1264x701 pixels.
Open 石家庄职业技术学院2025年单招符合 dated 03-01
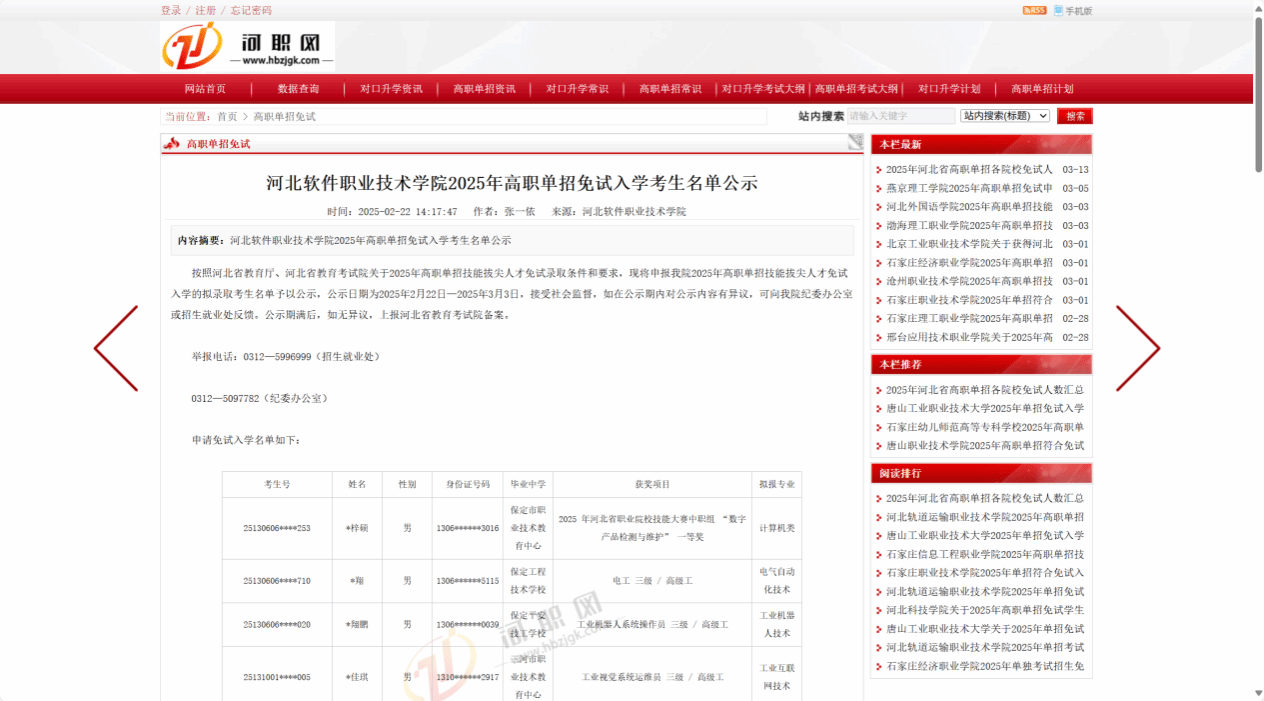(x=969, y=300)
